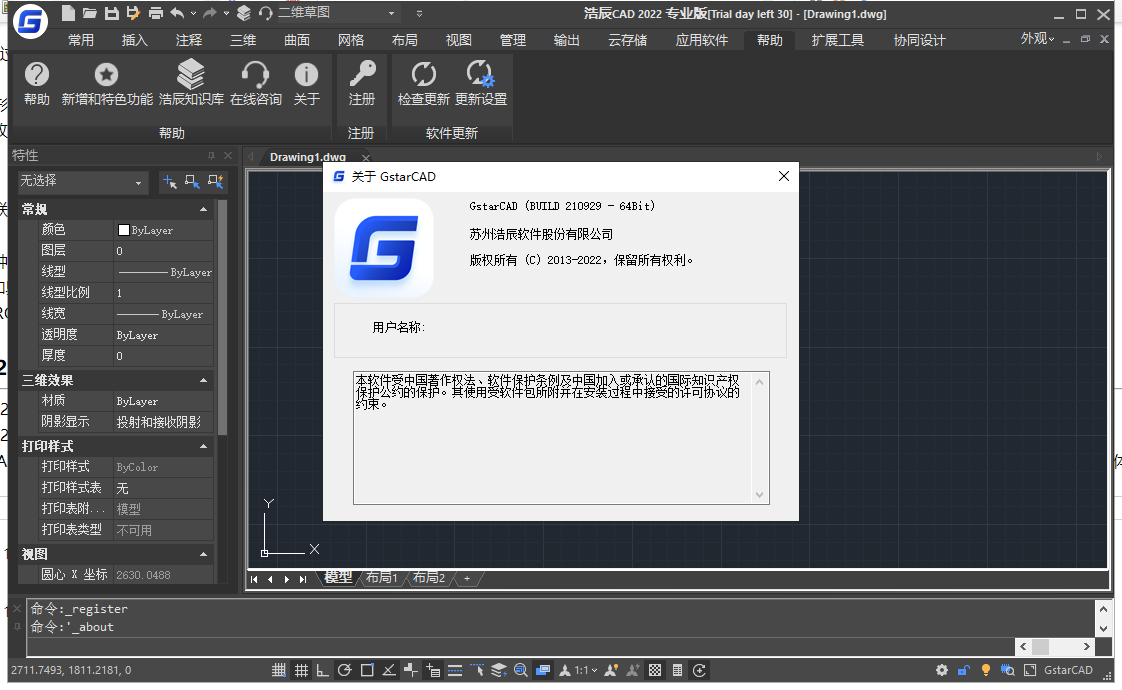The image size is (1122, 690).
Task: Click the GstarCAD label in status bar
Action: 1068,670
